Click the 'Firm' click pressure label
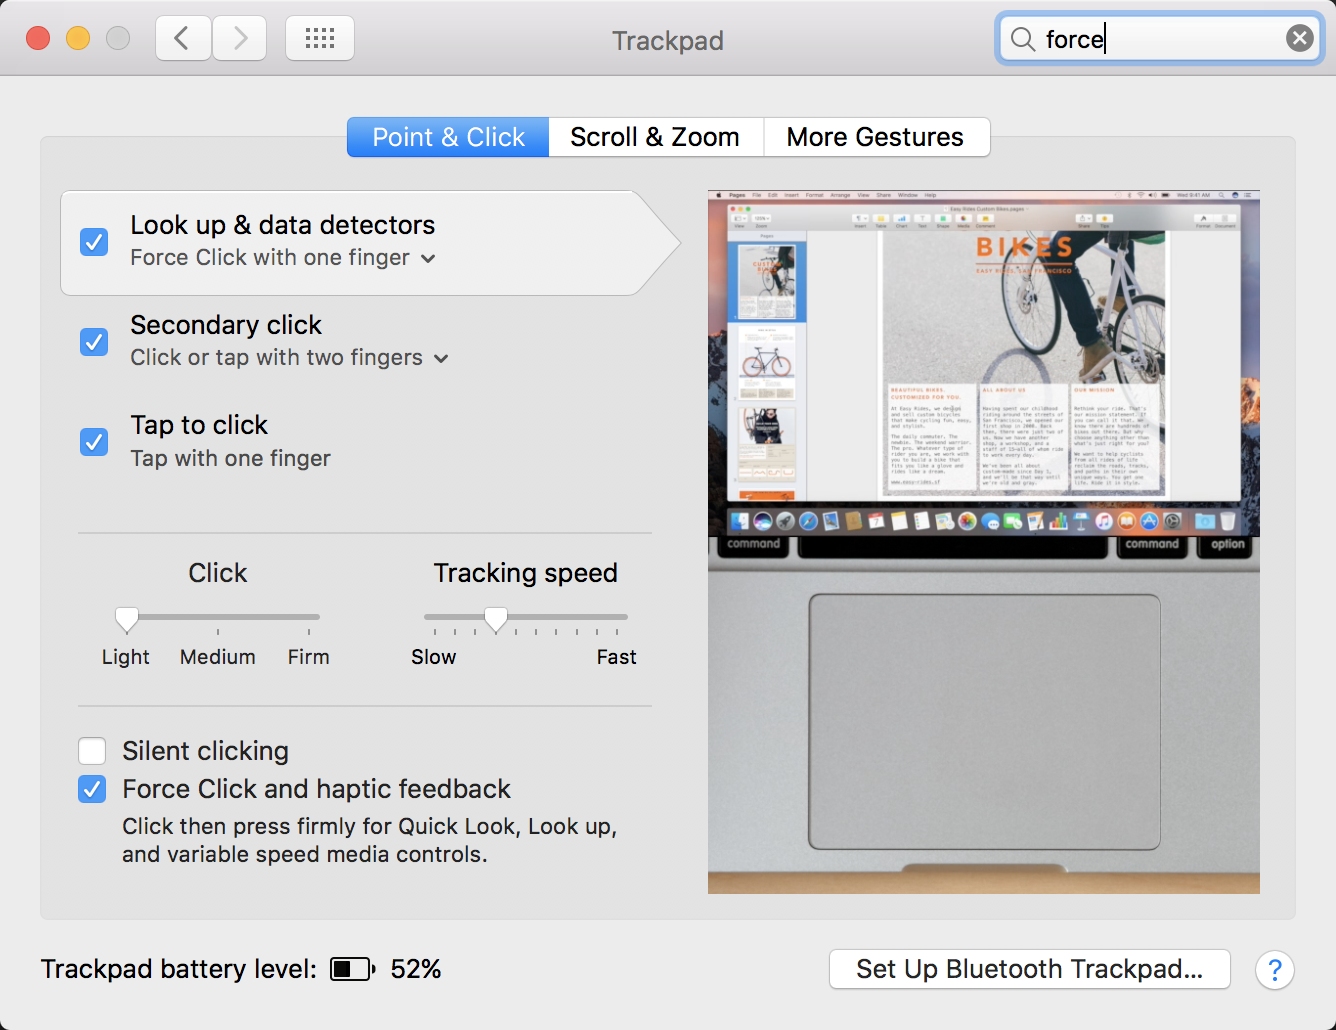The image size is (1336, 1030). coord(309,657)
